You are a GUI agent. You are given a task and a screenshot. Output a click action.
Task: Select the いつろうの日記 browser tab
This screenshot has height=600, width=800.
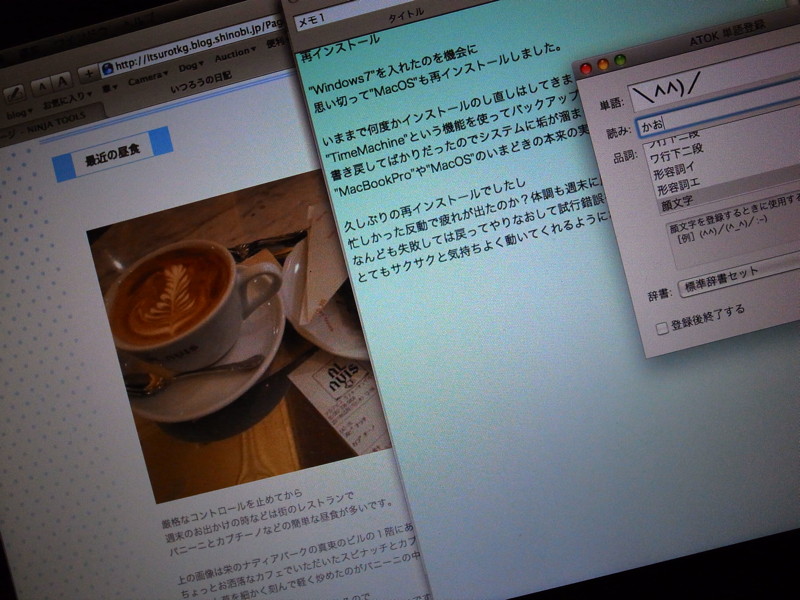click(201, 83)
